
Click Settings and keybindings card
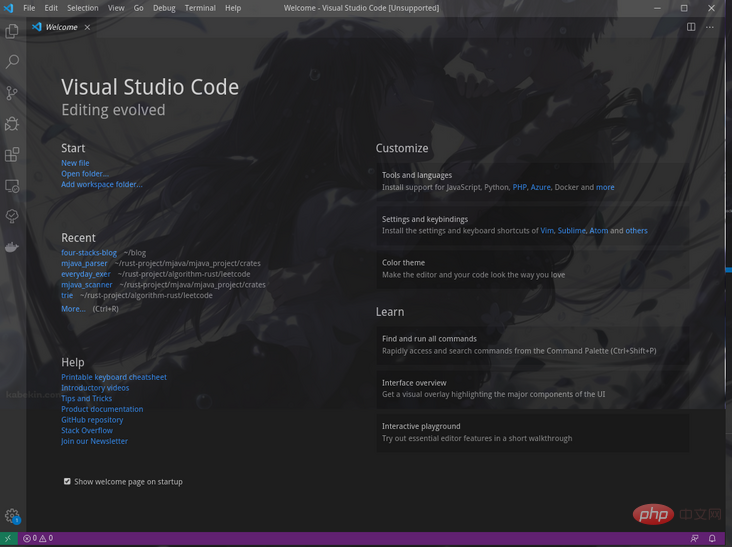coord(533,225)
